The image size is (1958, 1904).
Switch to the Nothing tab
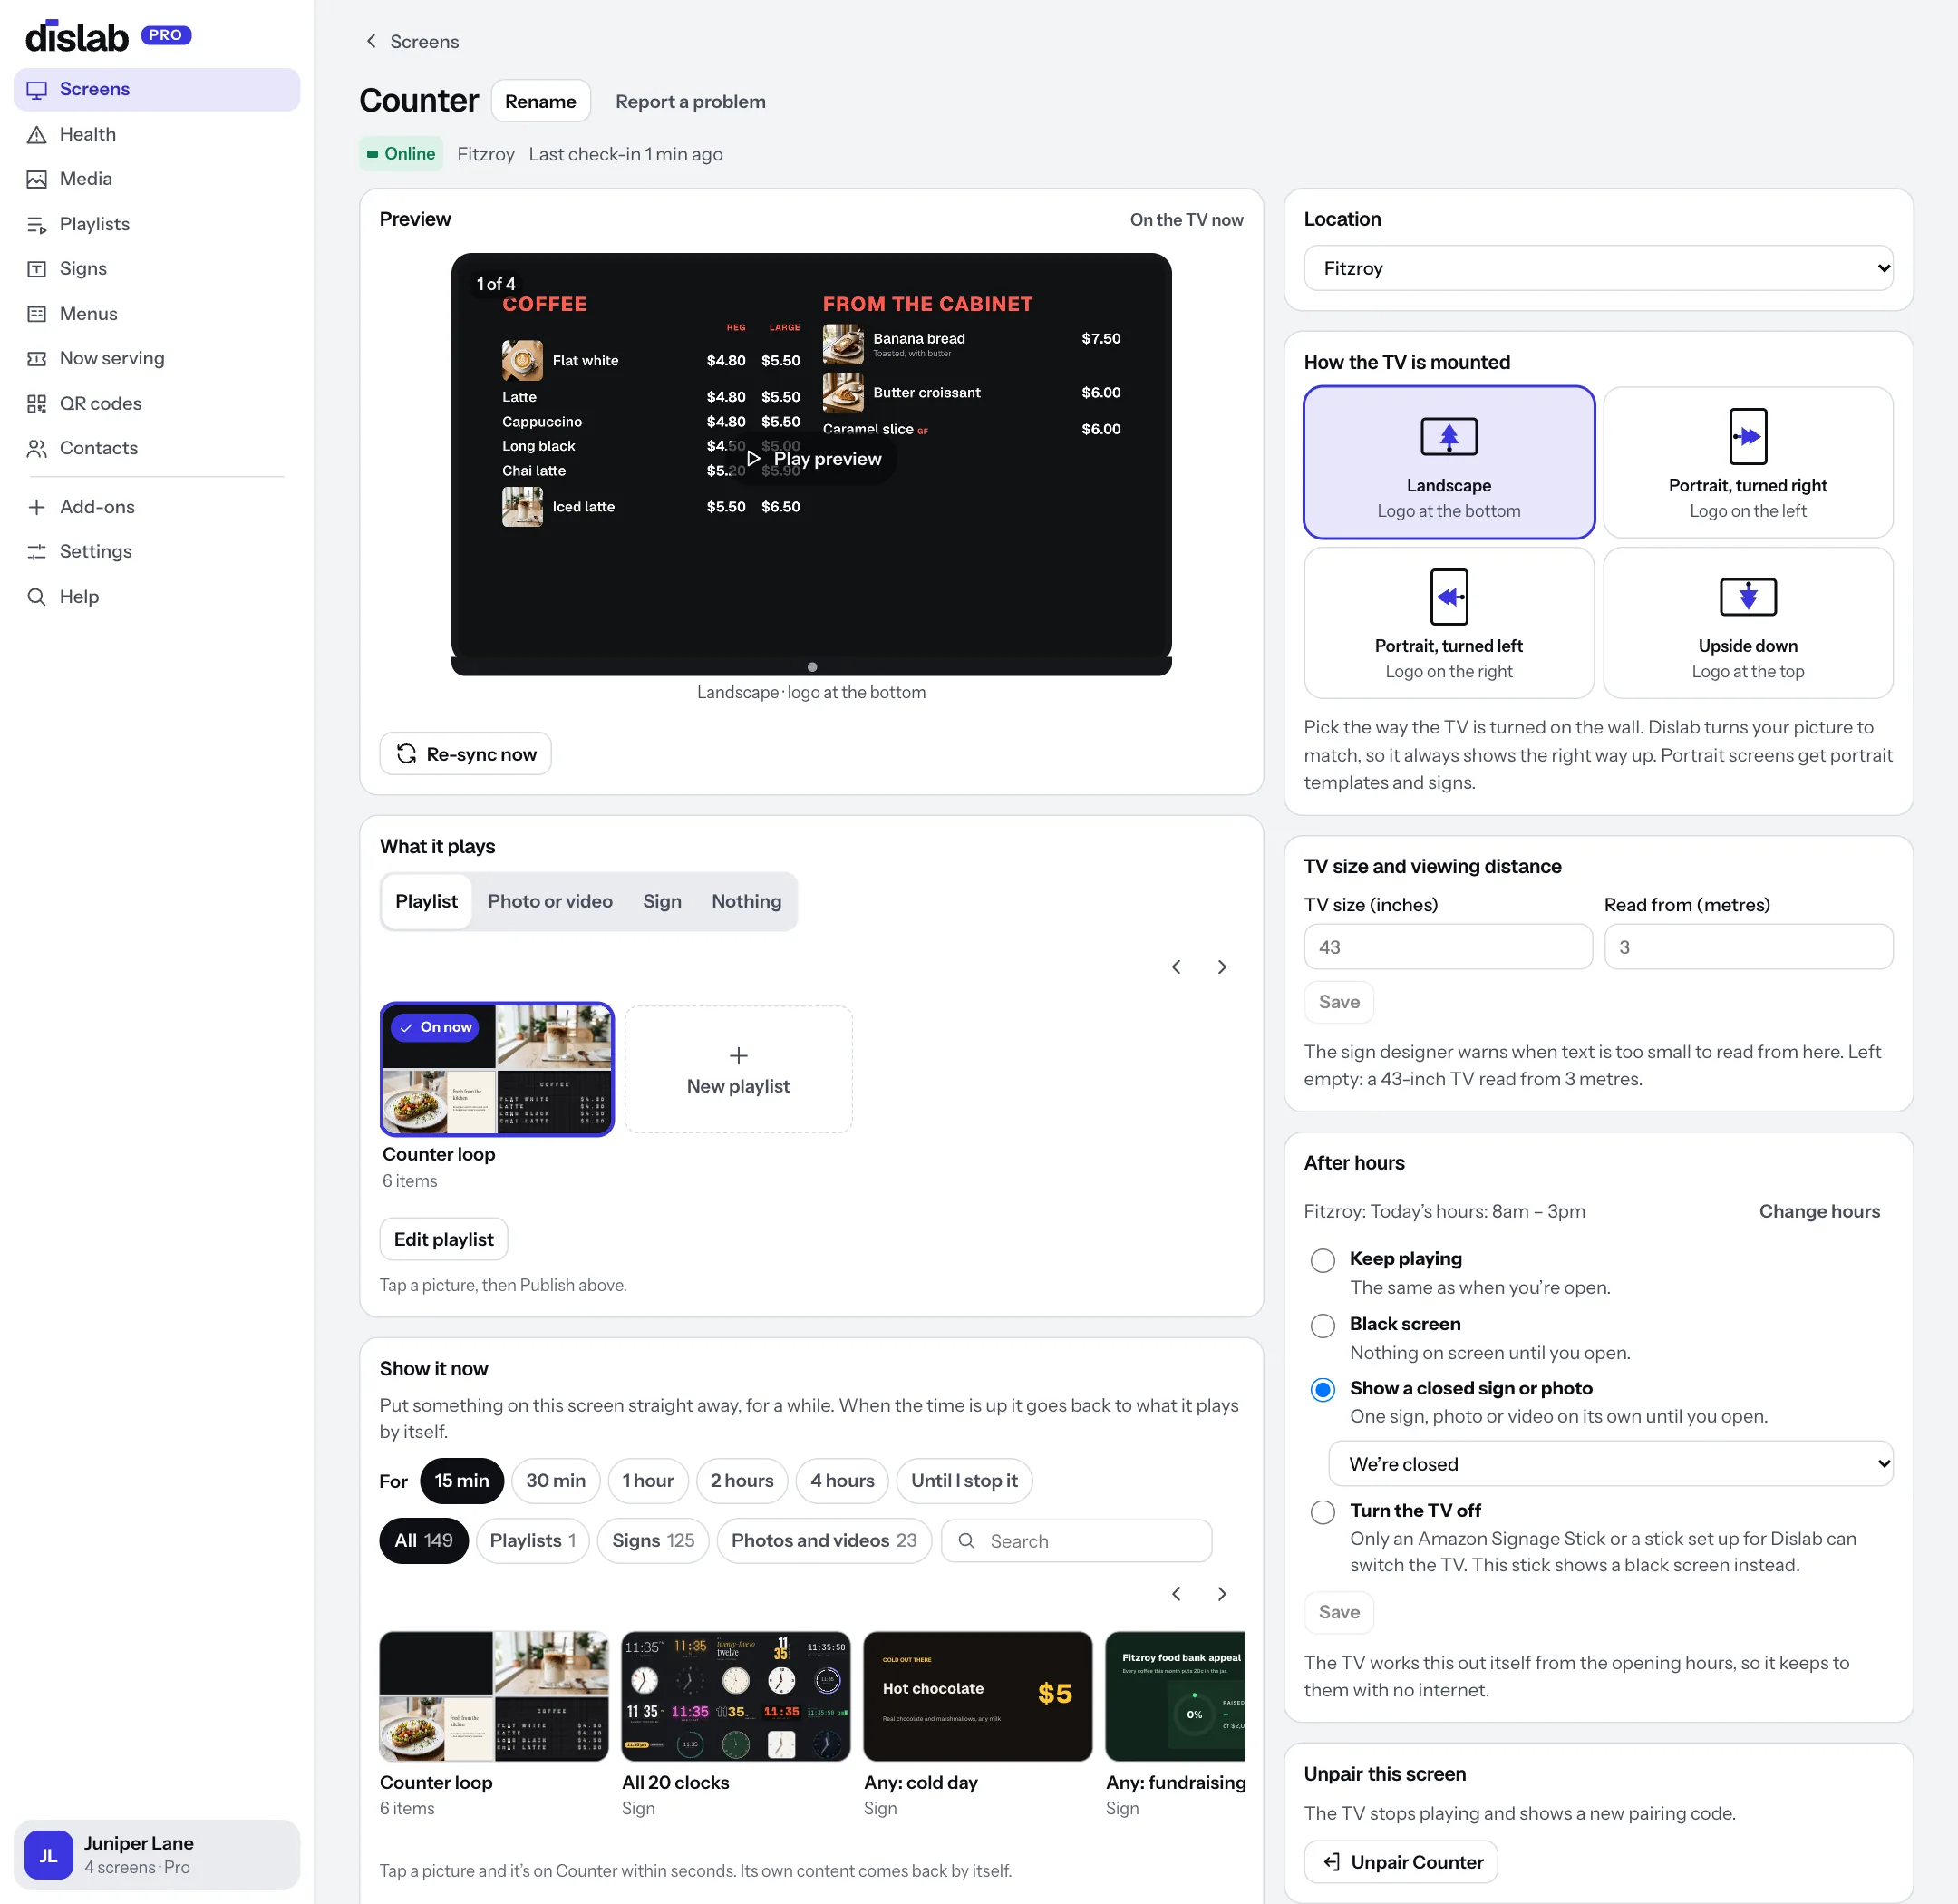point(746,901)
